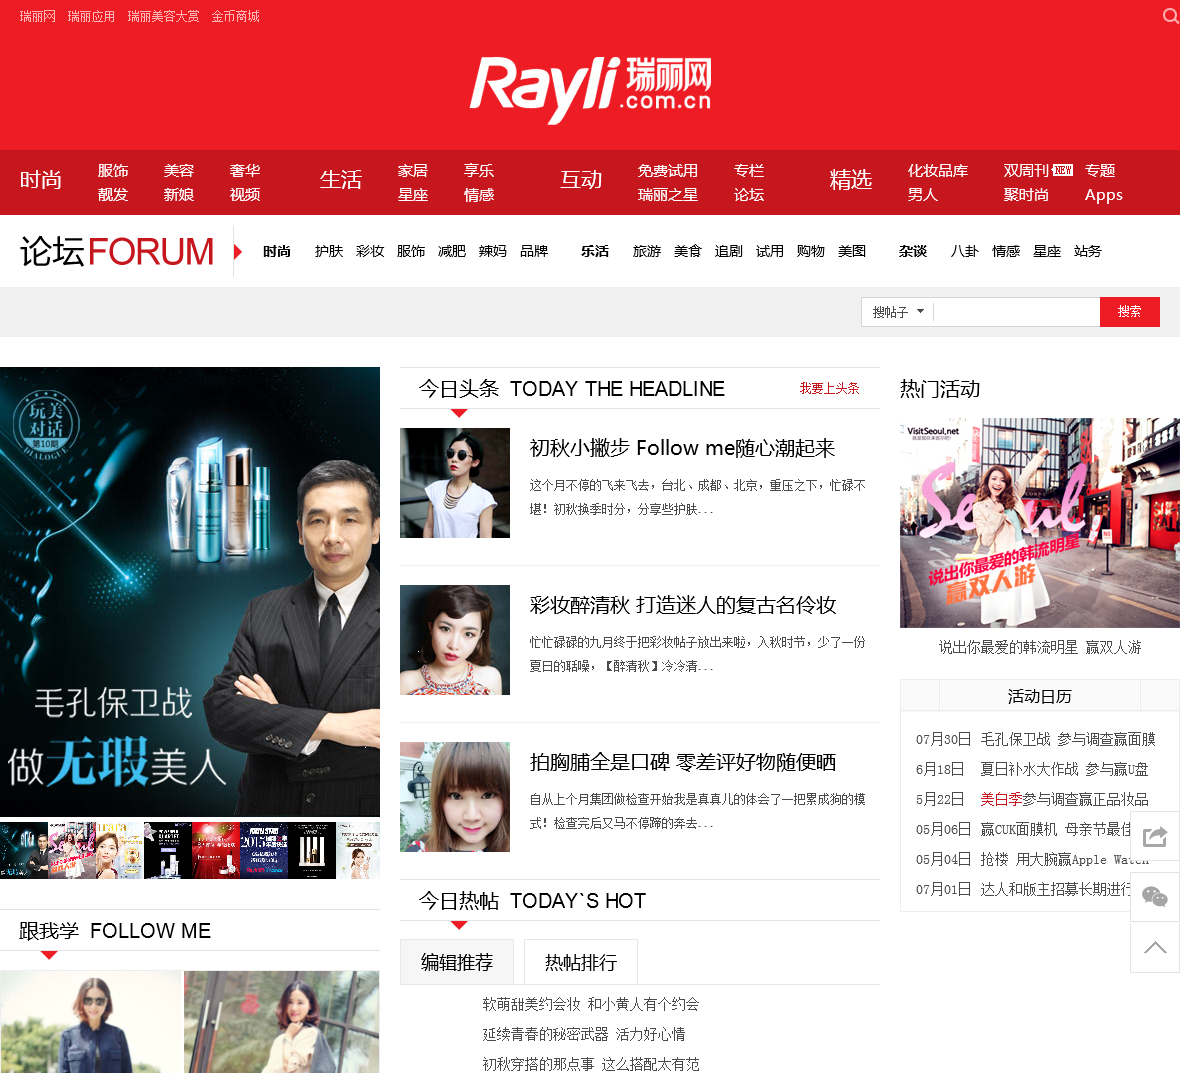The image size is (1180, 1073).
Task: Click the Seoul 赢双人游 activity banner
Action: click(x=1040, y=523)
